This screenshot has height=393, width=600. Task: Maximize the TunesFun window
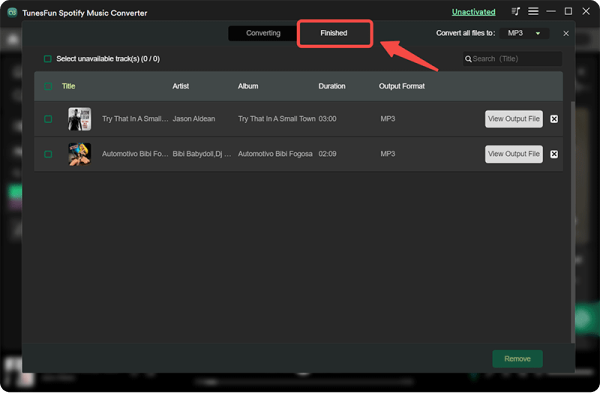coord(568,11)
